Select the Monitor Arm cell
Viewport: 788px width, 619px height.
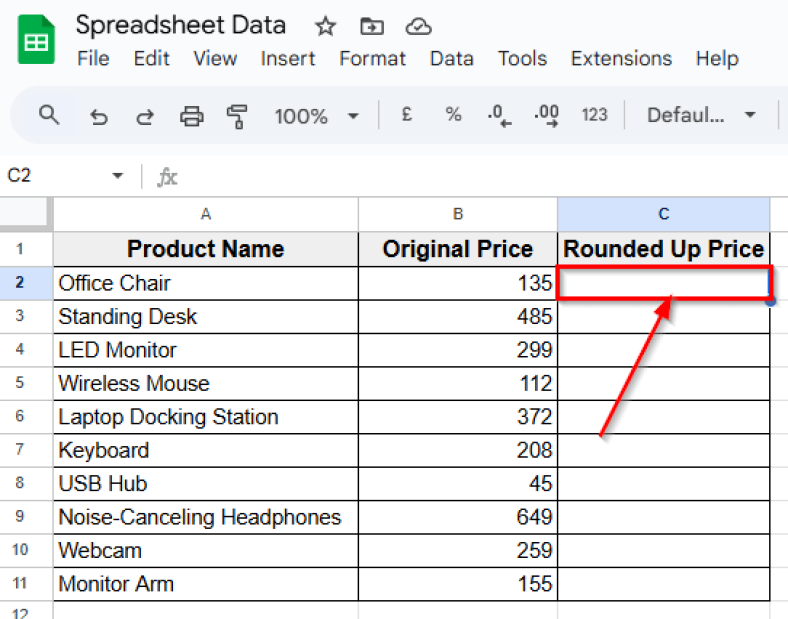(x=206, y=584)
